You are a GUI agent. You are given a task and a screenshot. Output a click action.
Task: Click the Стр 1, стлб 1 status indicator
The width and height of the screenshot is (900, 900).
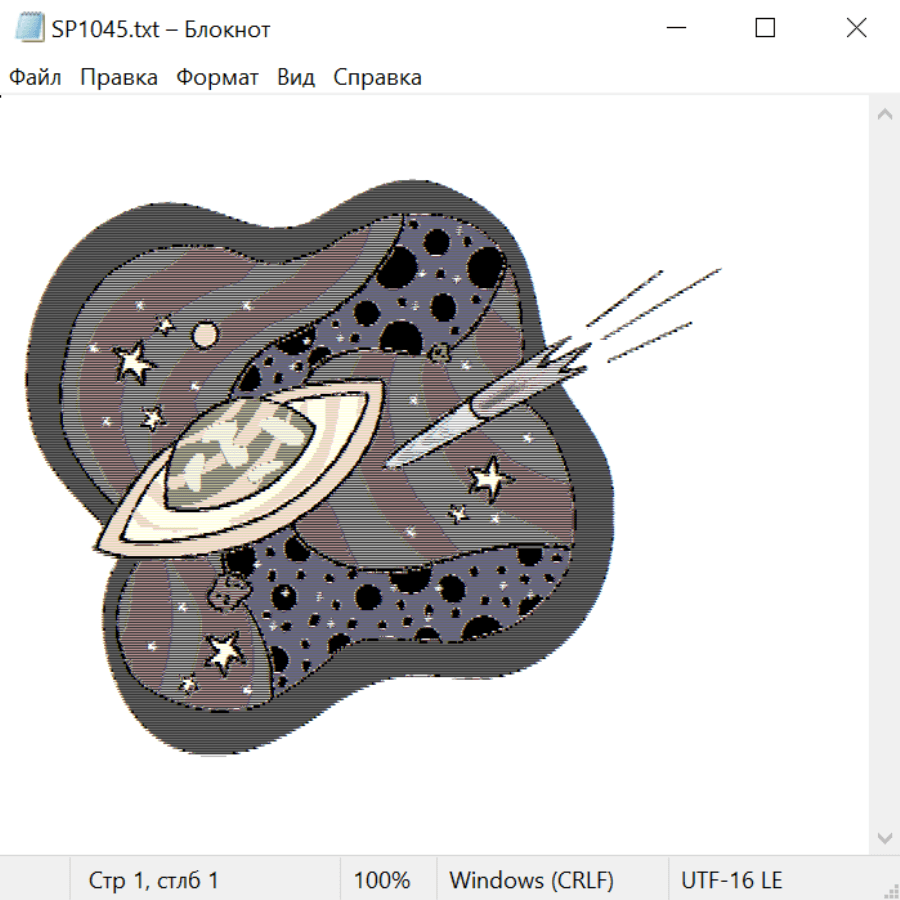[154, 881]
